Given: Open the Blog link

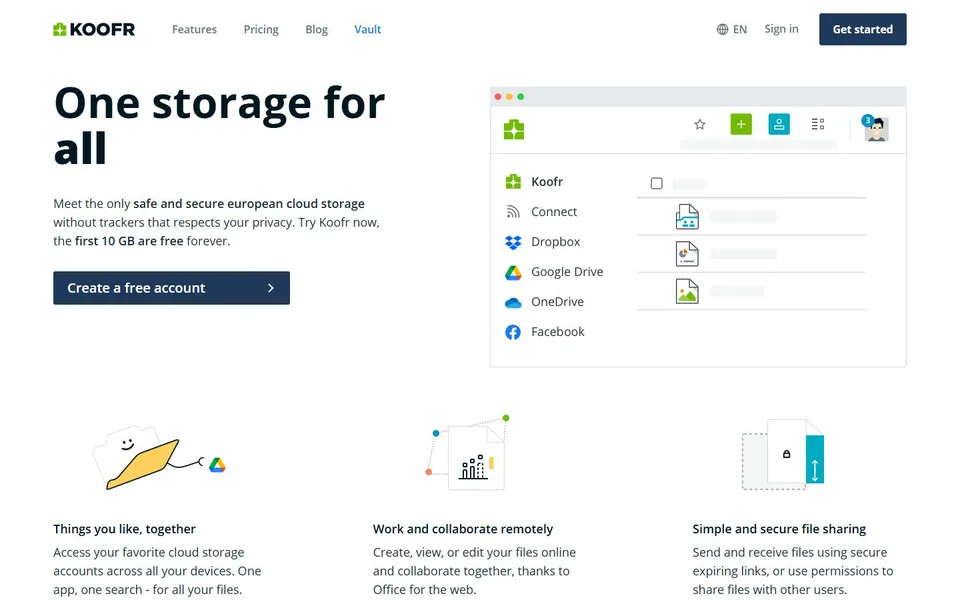Looking at the screenshot, I should [x=317, y=29].
